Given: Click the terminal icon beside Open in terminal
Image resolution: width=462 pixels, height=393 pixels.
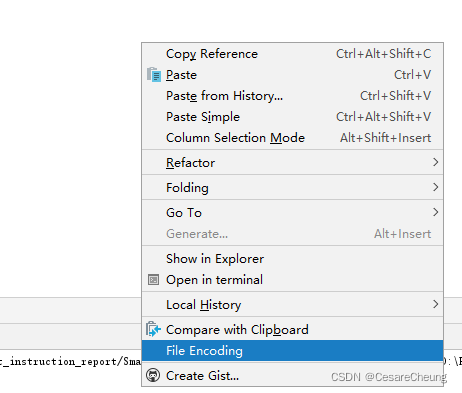Looking at the screenshot, I should 153,280.
